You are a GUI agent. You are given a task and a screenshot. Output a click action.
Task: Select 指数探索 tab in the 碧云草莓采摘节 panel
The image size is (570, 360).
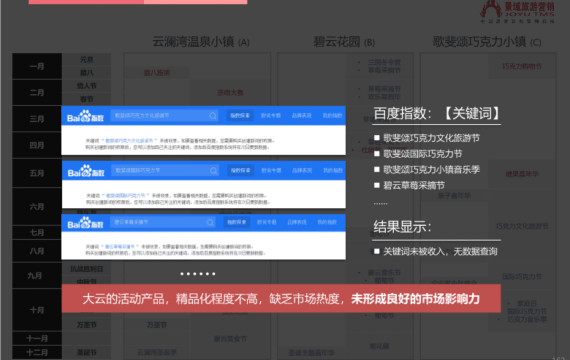[x=237, y=222]
